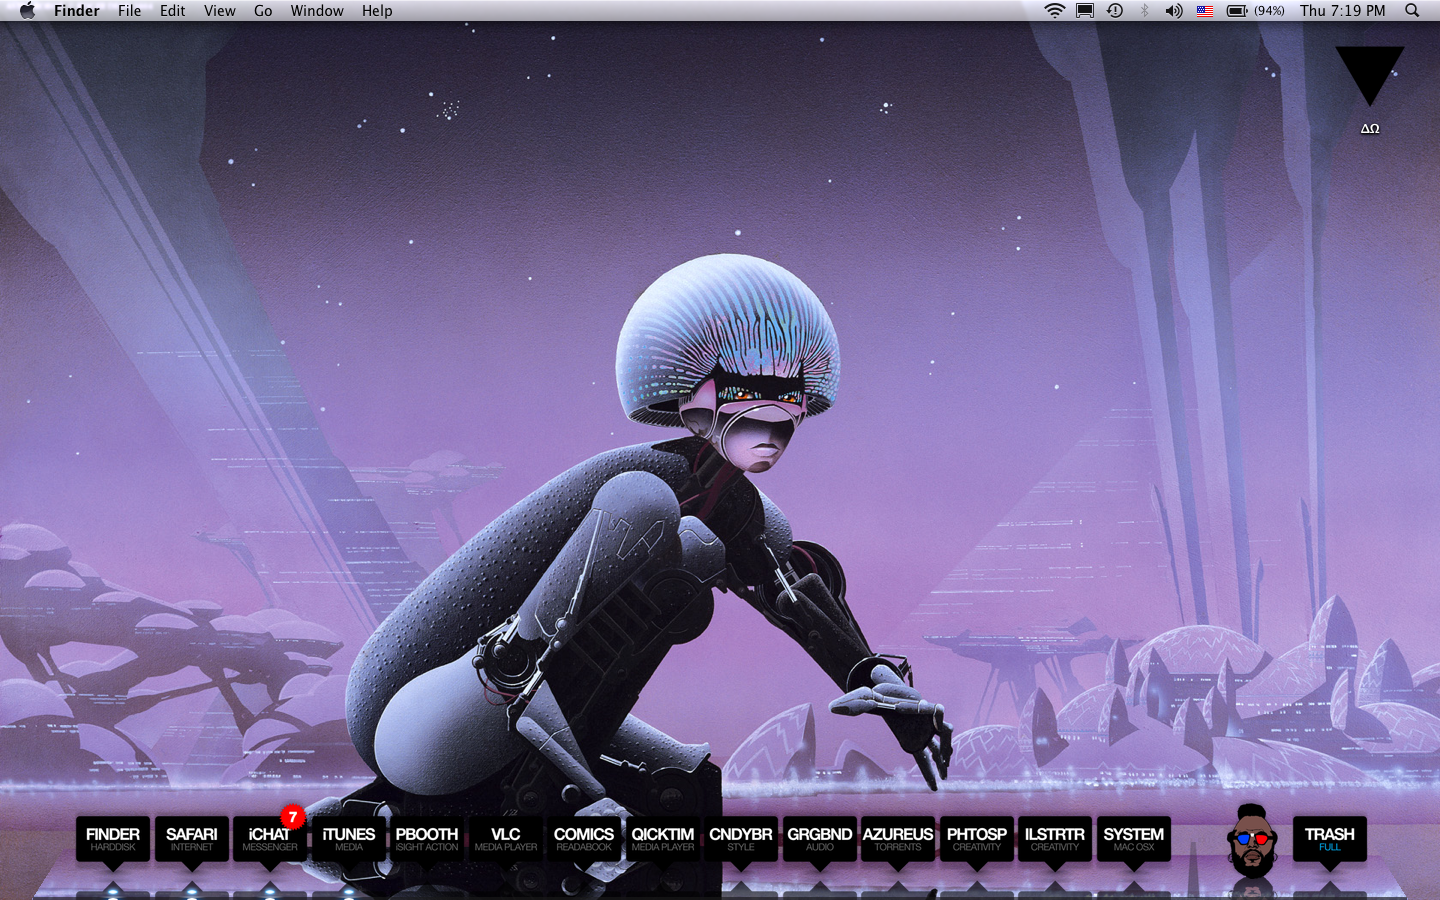Open ILSTRTR creativity dock icon
Viewport: 1440px width, 900px height.
(x=1055, y=840)
